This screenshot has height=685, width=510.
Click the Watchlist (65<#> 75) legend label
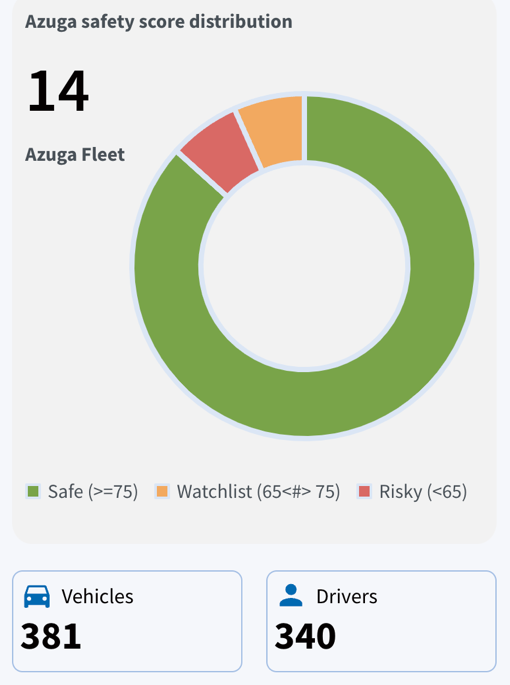258,492
